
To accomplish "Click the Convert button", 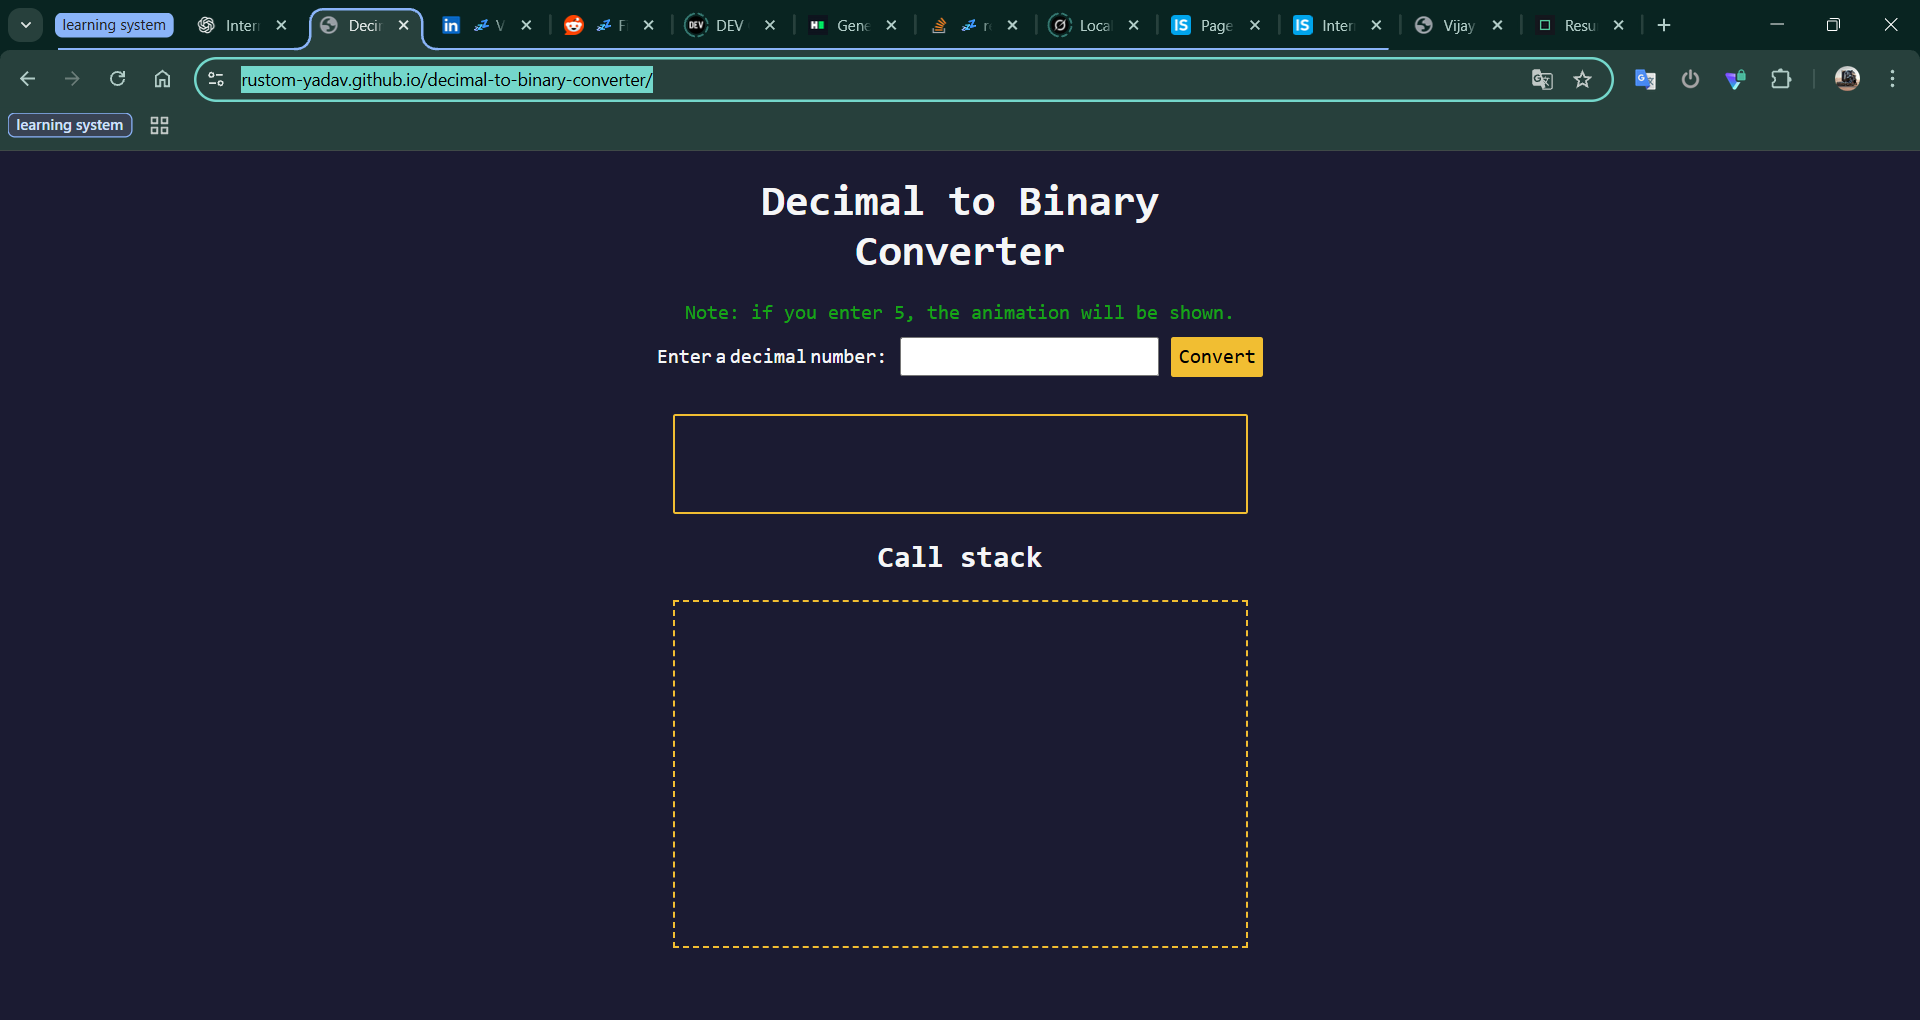I will coord(1216,357).
